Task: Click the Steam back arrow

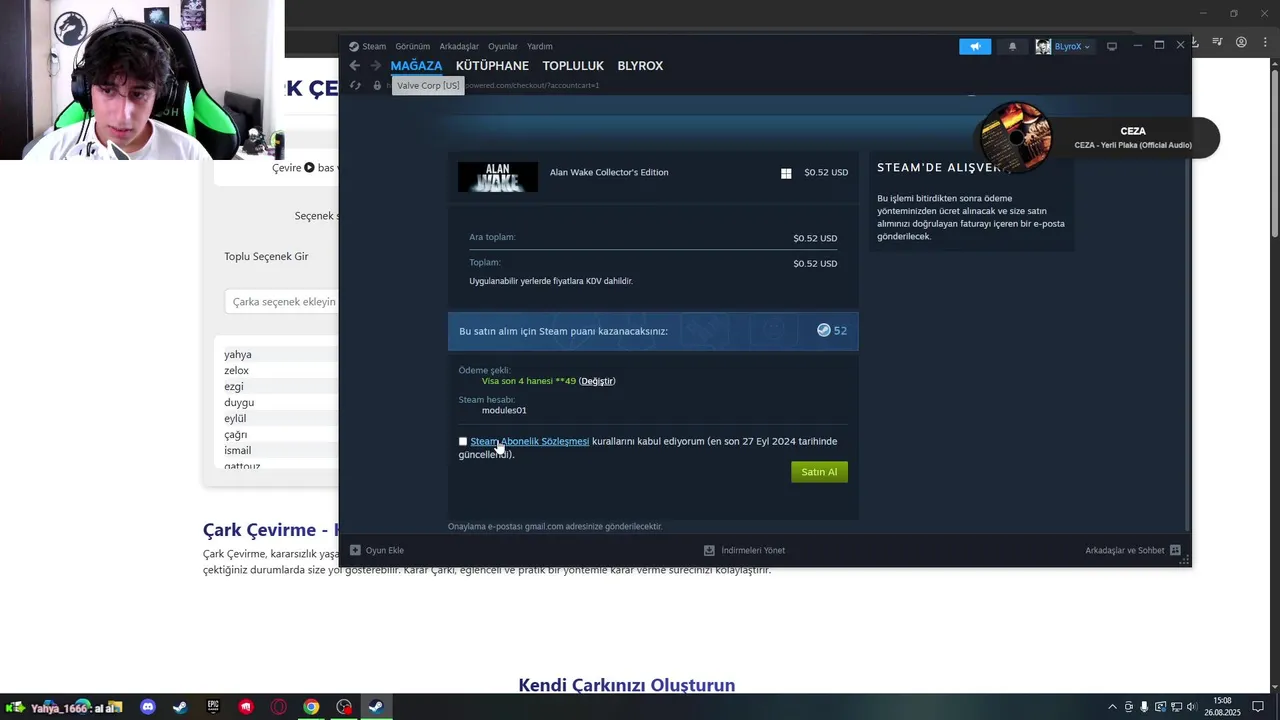Action: (354, 66)
